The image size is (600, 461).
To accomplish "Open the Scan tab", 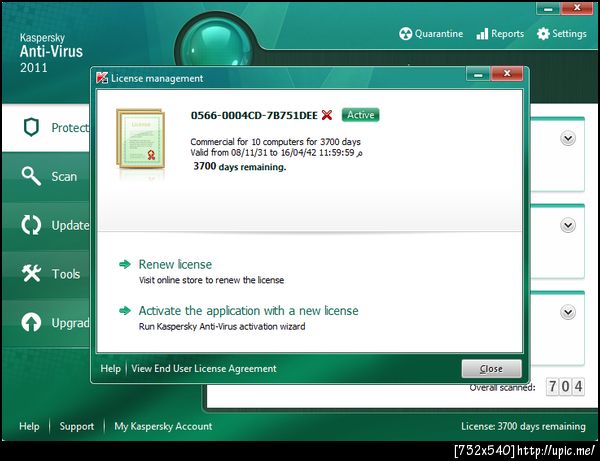I will (x=46, y=176).
